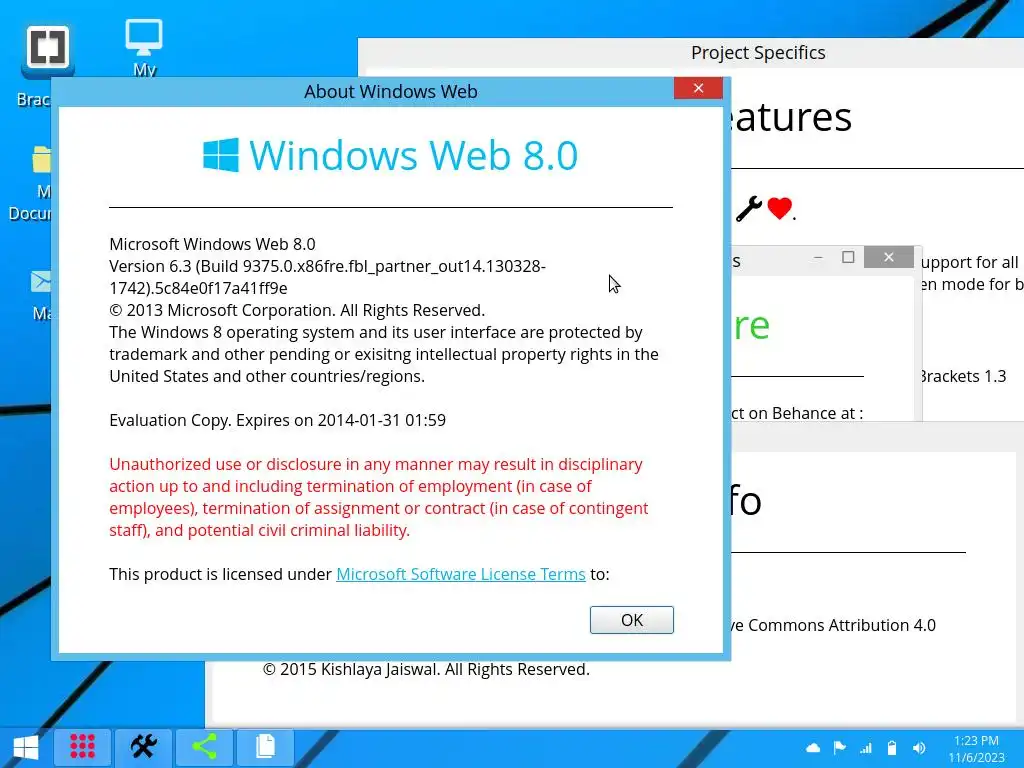This screenshot has height=768, width=1024.
Task: Click the green share taskbar icon
Action: 204,746
